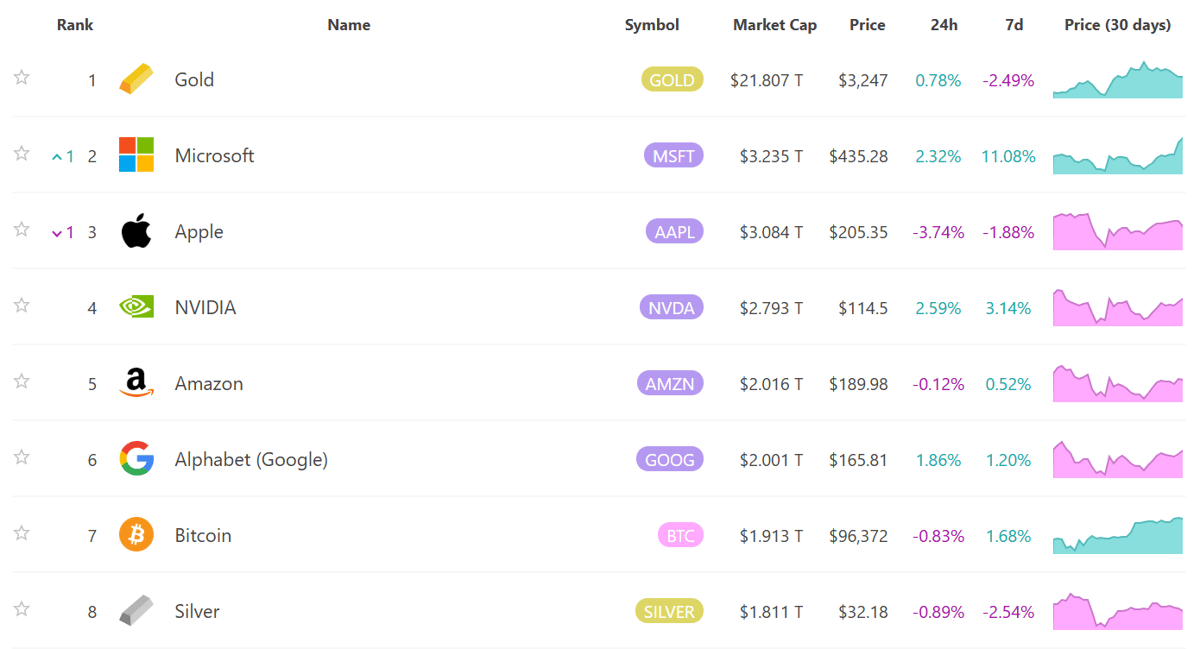Click the purple AAPL symbol badge
Screen dimensions: 1200x649
(674, 232)
